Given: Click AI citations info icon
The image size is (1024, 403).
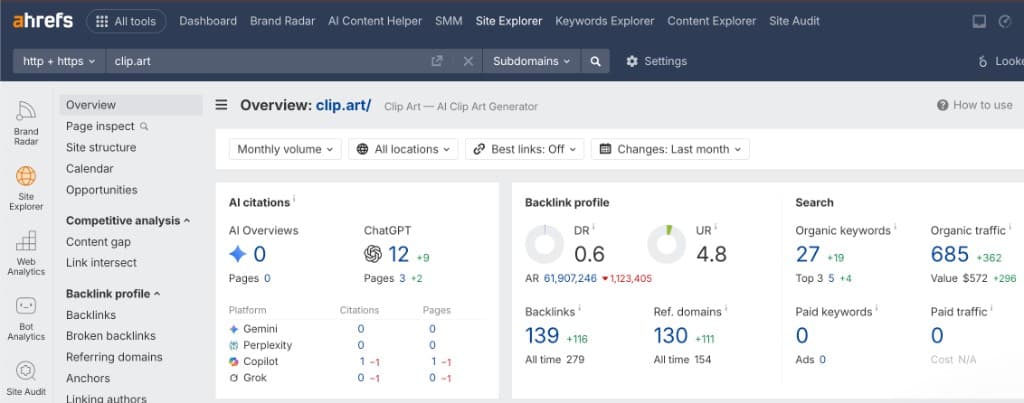Looking at the screenshot, I should coord(294,199).
